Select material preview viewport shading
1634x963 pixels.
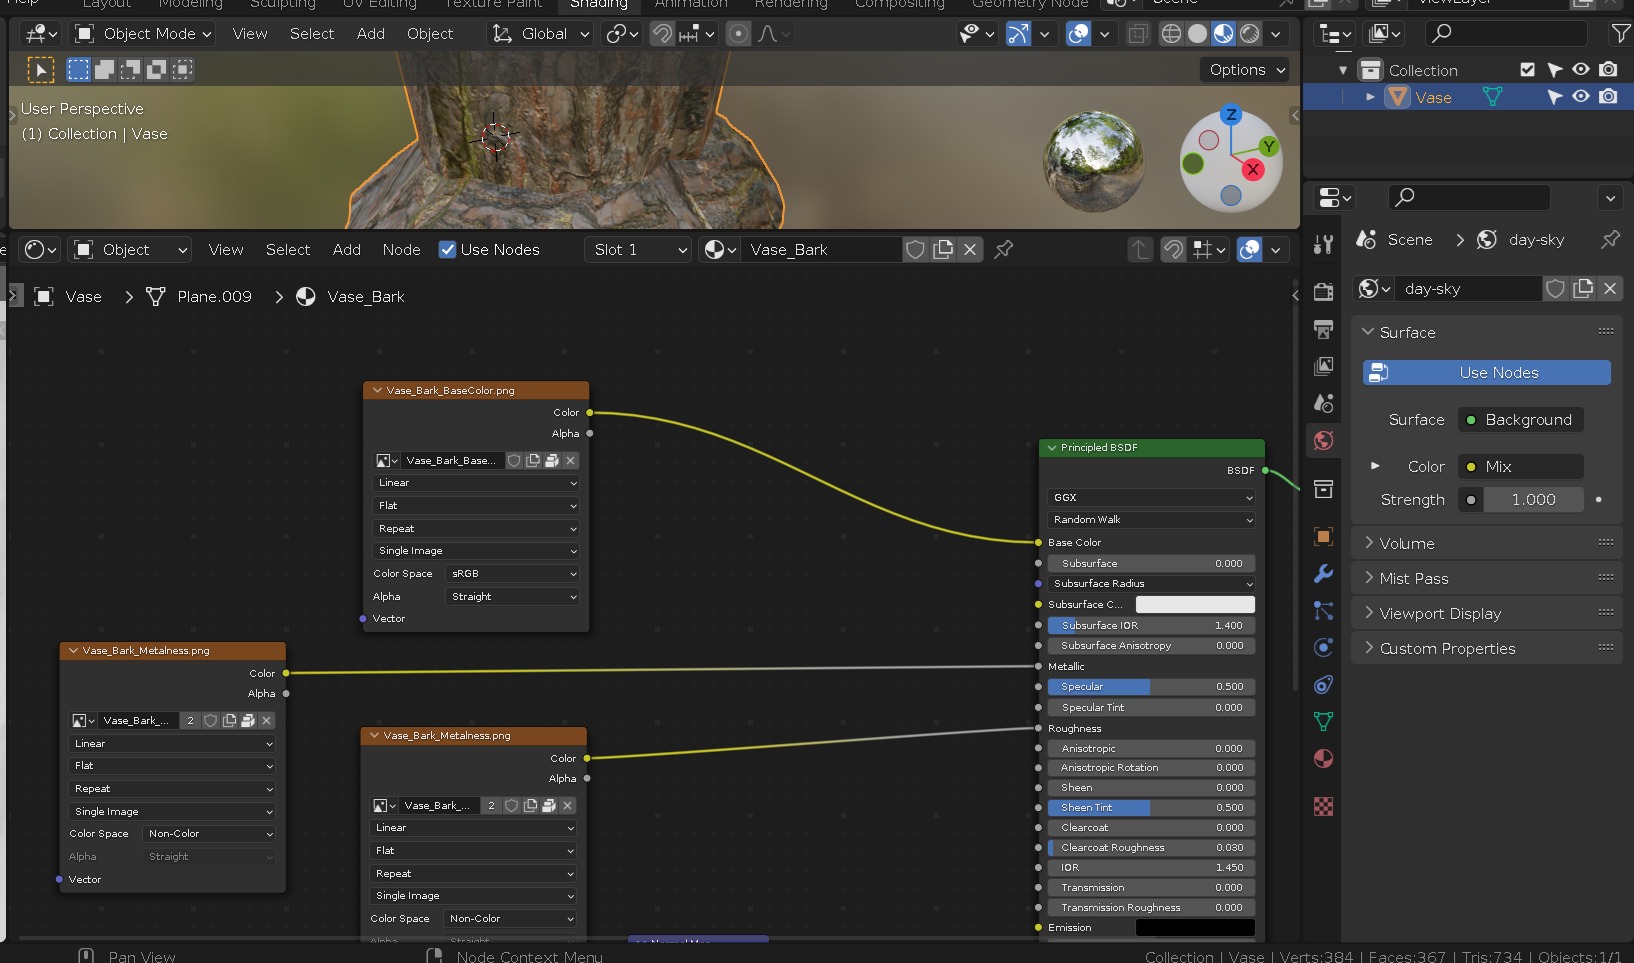pos(1223,34)
